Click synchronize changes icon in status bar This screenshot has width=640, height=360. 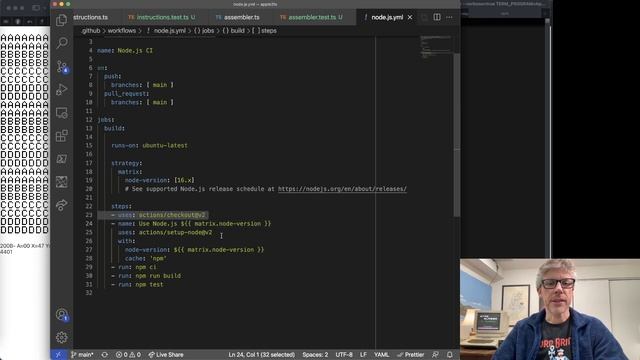point(104,355)
